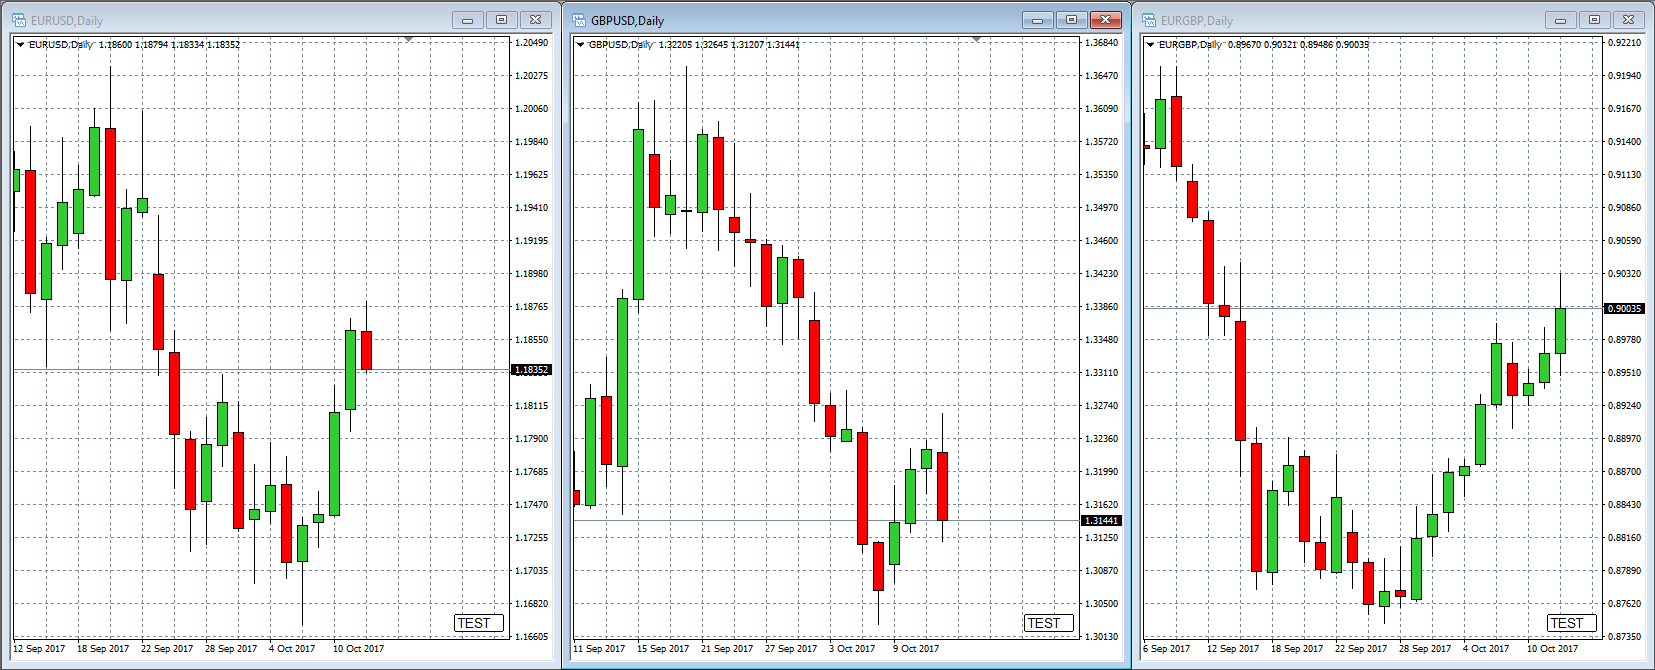Close the GBPUSD,Daily chart window
1655x670 pixels.
pyautogui.click(x=1106, y=20)
